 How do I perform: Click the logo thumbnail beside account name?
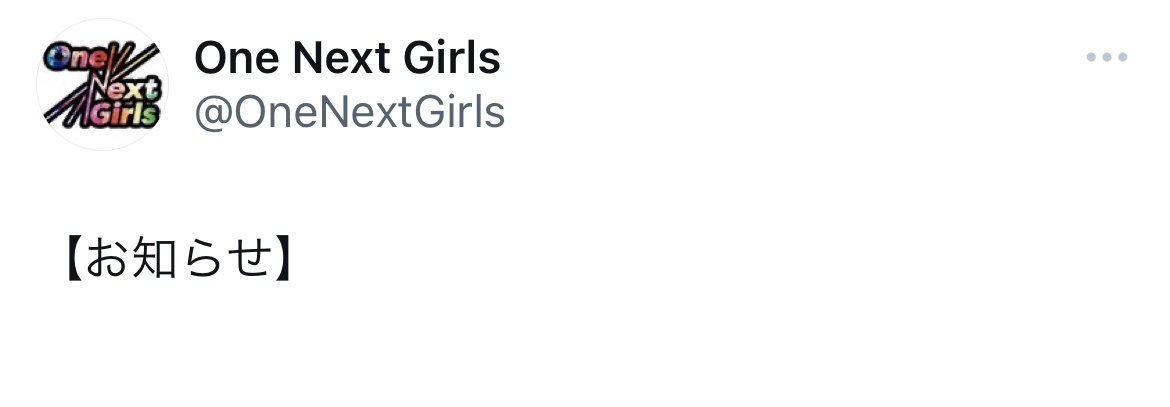(101, 85)
